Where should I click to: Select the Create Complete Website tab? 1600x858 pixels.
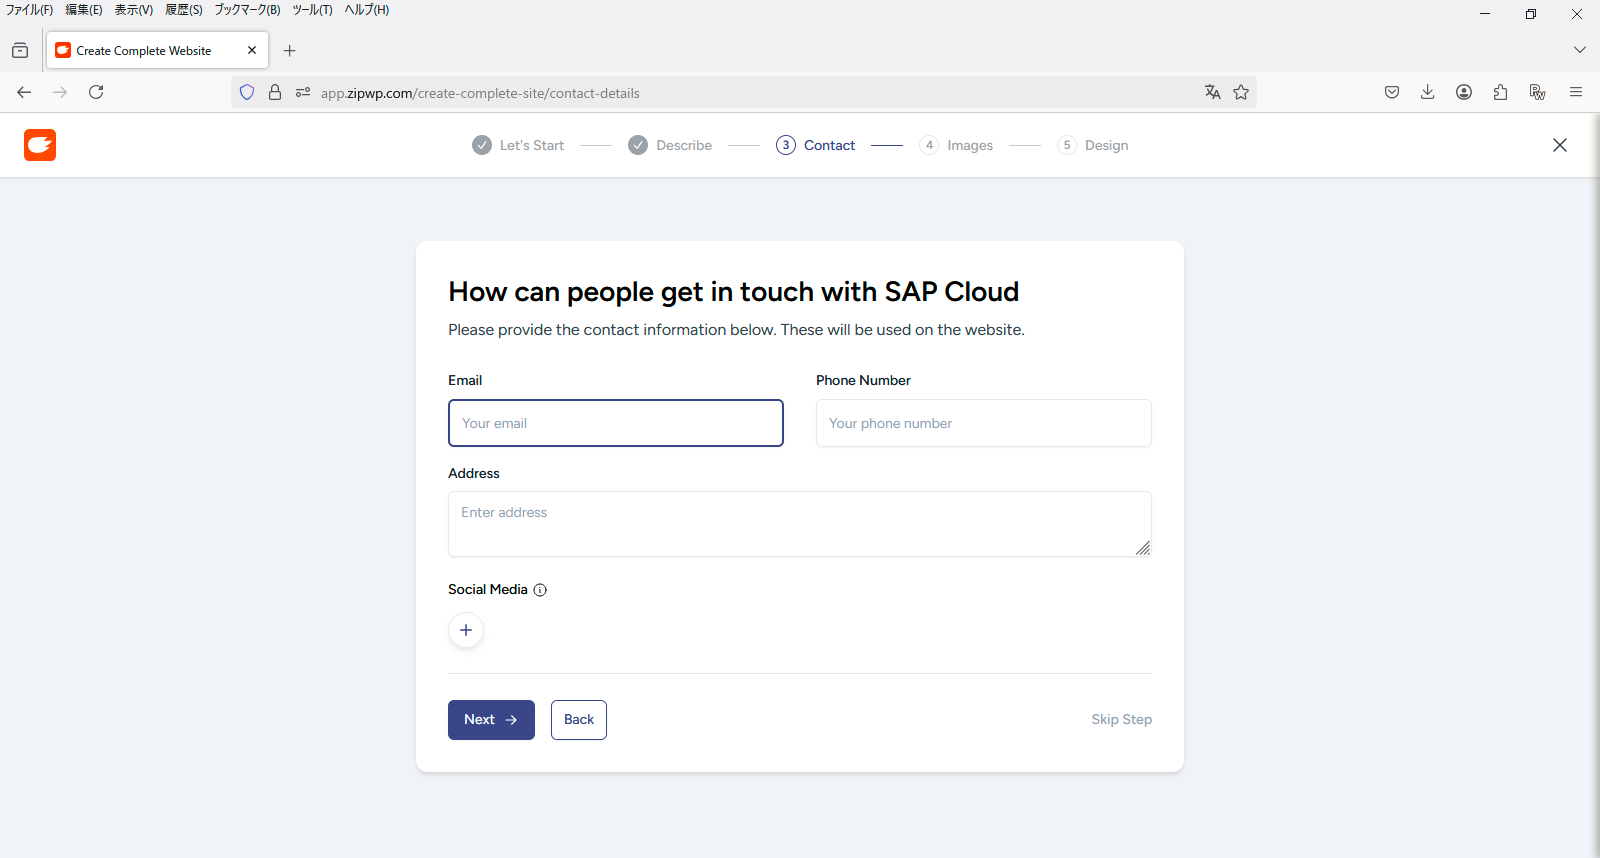coord(157,50)
